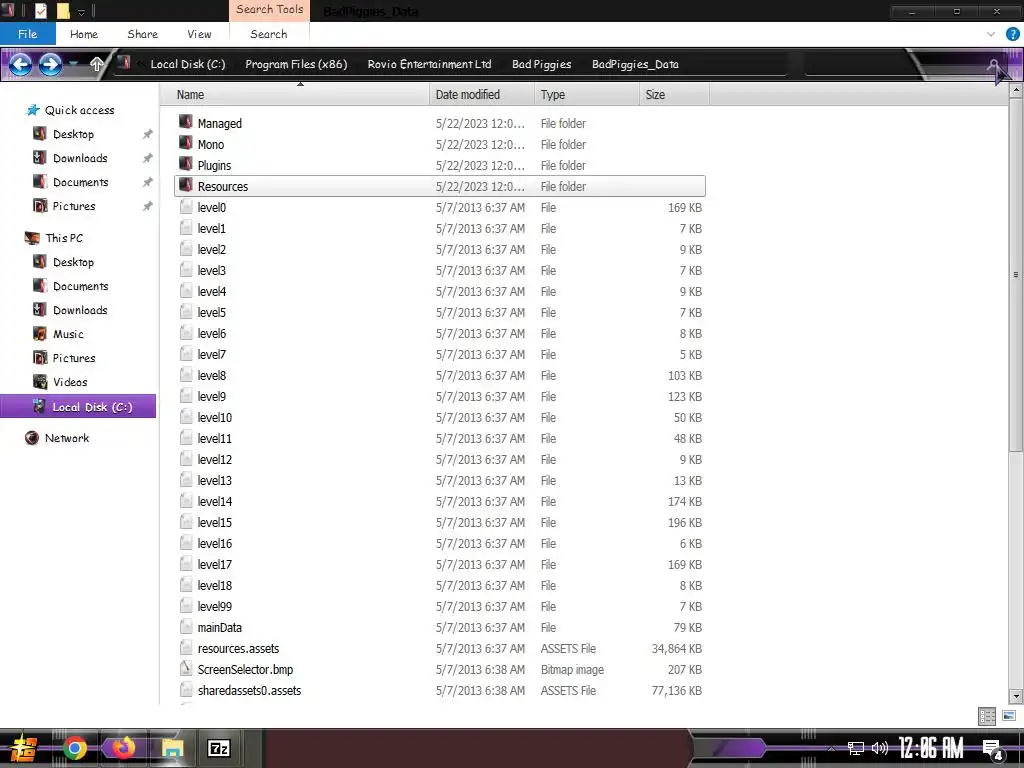Go up one folder level
The width and height of the screenshot is (1024, 768).
tap(97, 64)
